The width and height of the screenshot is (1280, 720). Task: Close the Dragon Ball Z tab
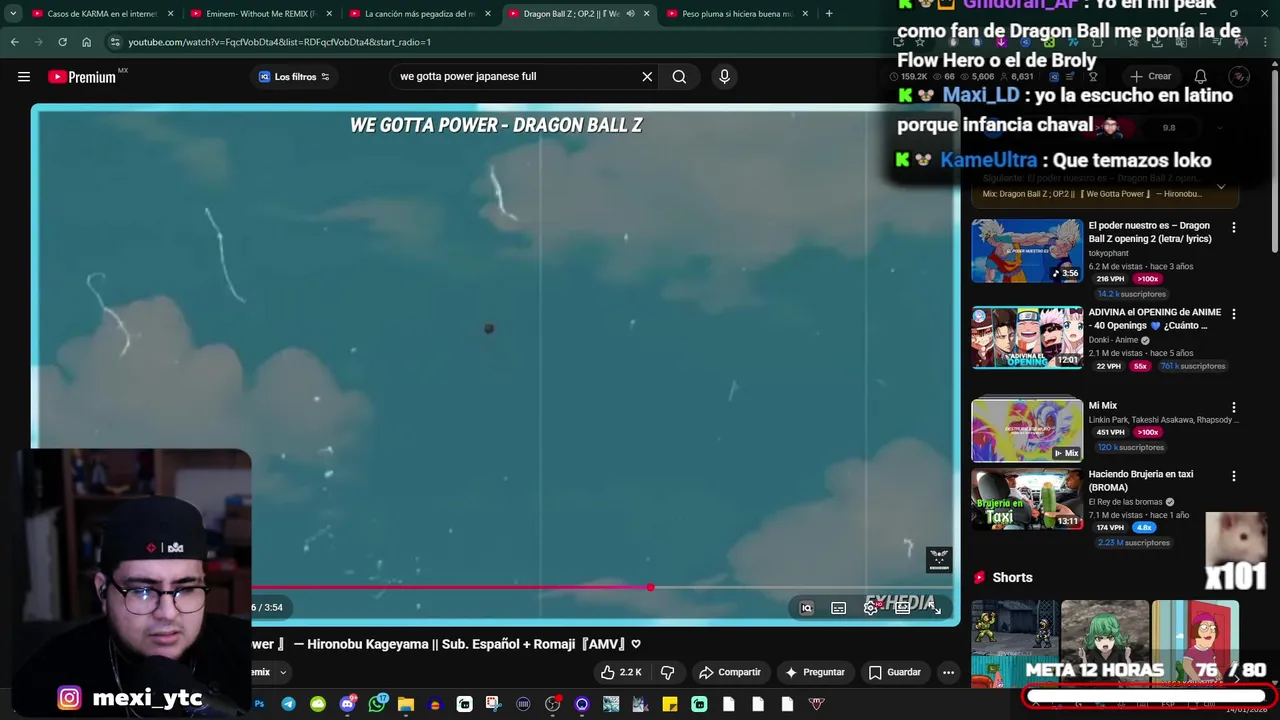(x=647, y=14)
